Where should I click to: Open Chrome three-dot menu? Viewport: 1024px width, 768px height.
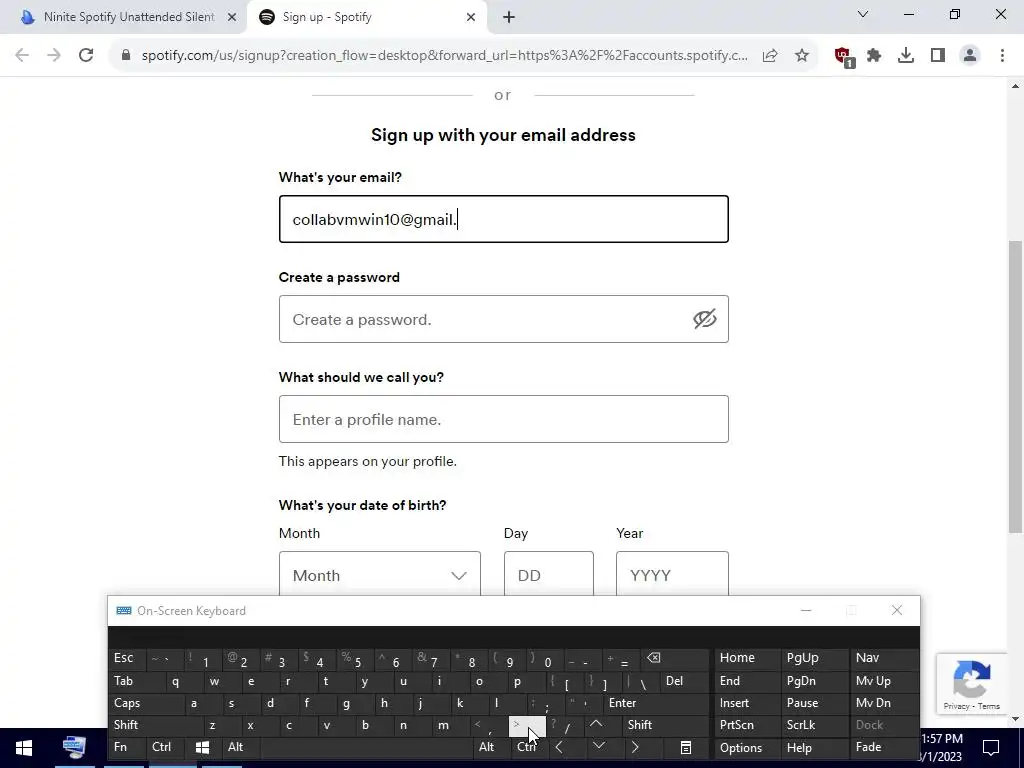tap(1002, 56)
